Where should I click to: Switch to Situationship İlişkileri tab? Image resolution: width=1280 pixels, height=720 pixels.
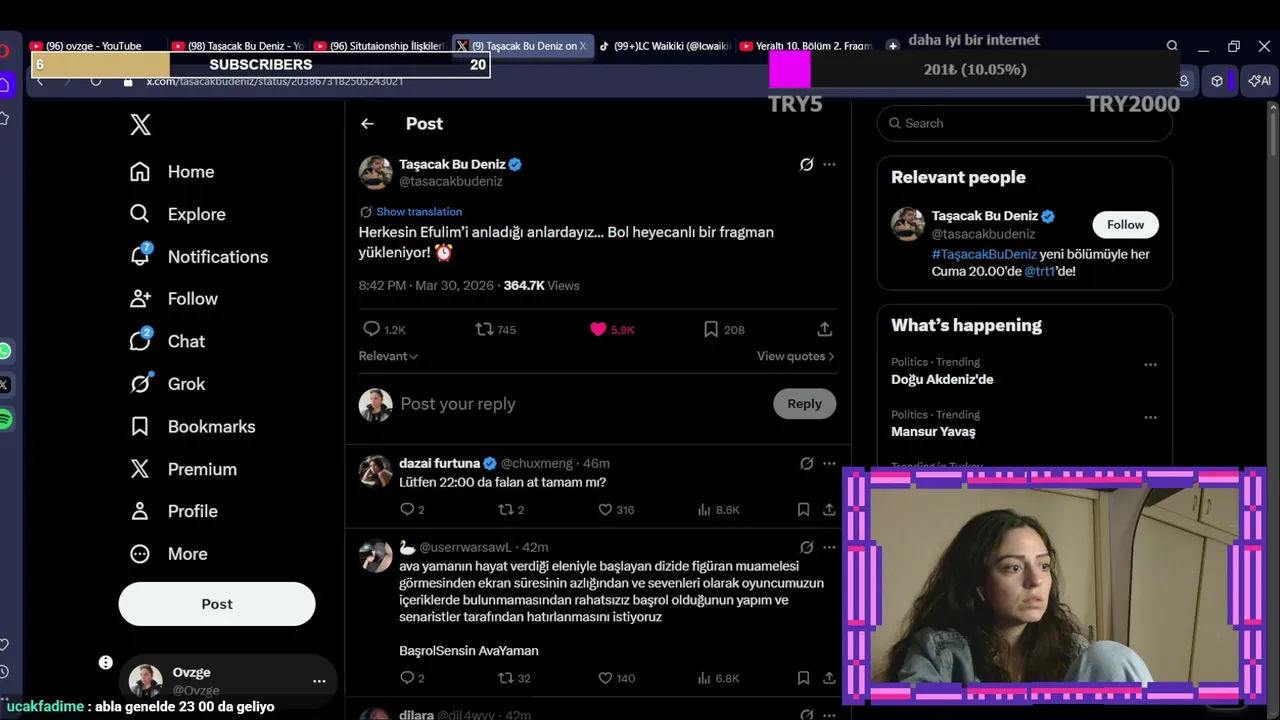(380, 46)
